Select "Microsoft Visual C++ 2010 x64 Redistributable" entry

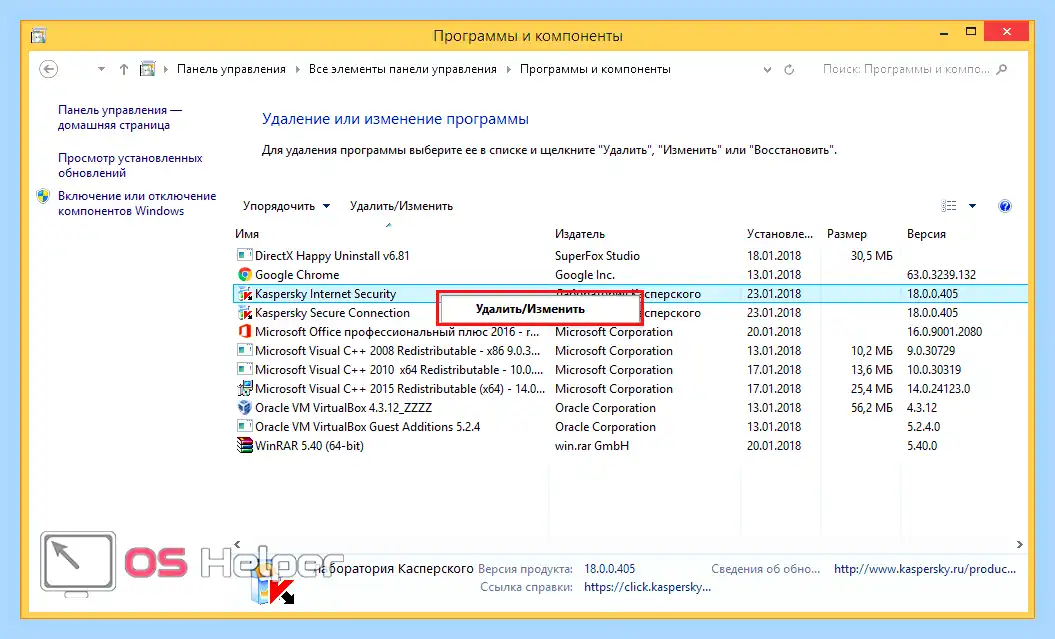tap(399, 369)
